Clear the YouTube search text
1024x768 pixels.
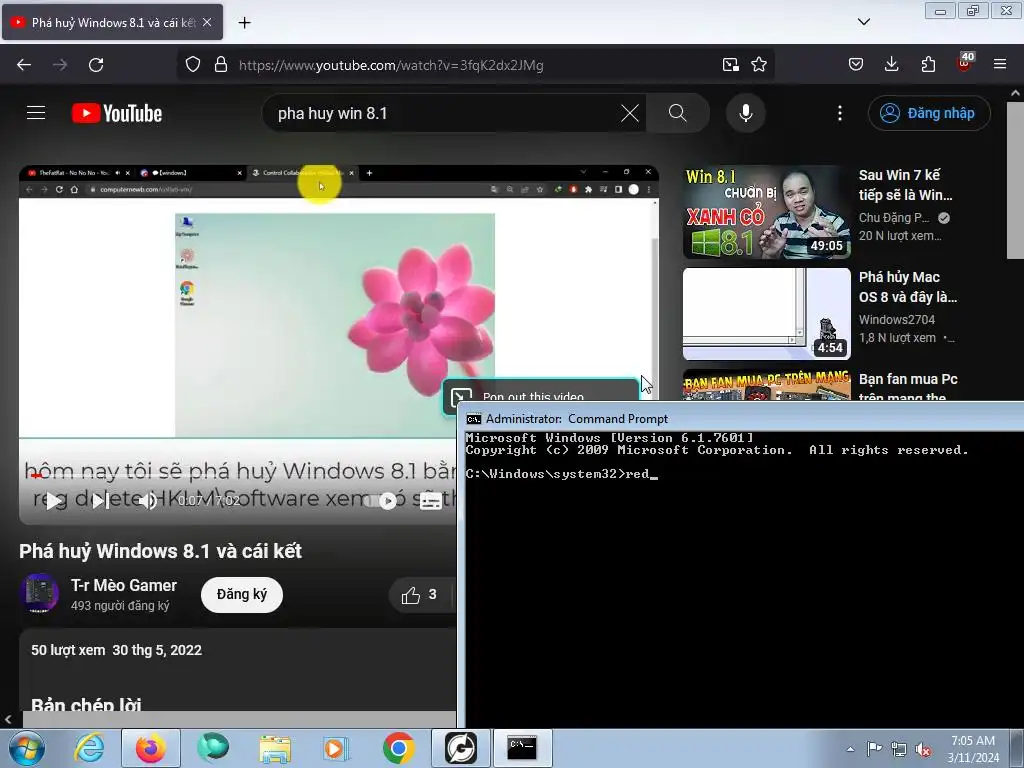[630, 113]
